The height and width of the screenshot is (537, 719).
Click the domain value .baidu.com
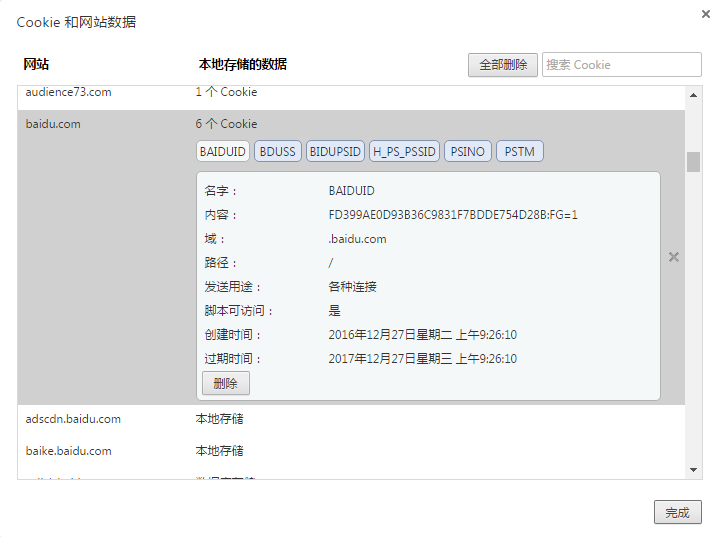[357, 239]
